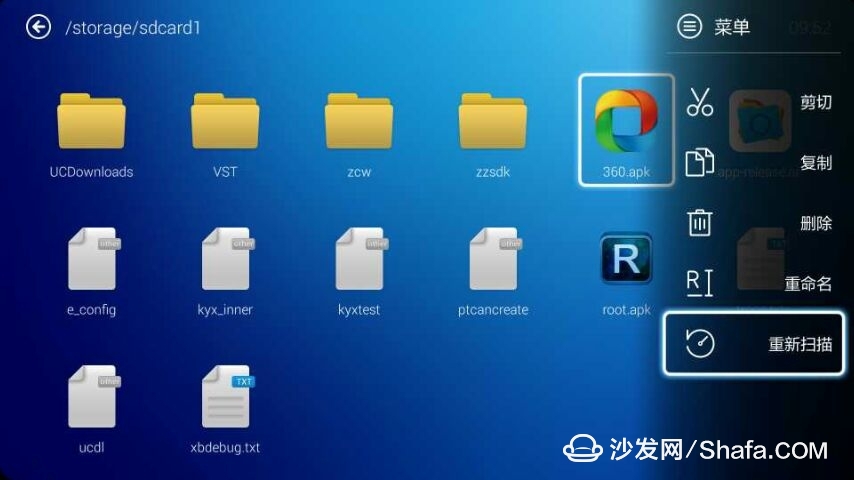Click the scissors cut icon
Image resolution: width=854 pixels, height=480 pixels.
700,102
